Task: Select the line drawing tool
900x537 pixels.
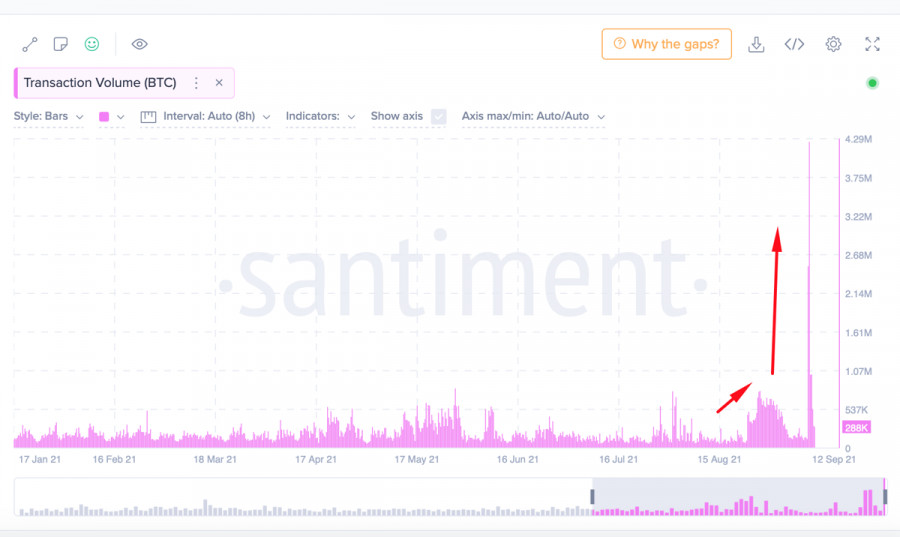Action: tap(30, 44)
